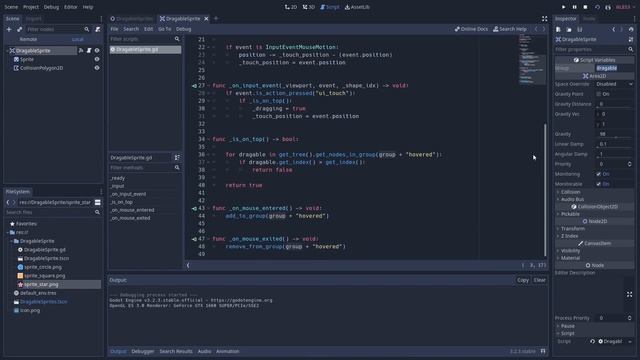Adjust the Gravity value slider

[616, 137]
